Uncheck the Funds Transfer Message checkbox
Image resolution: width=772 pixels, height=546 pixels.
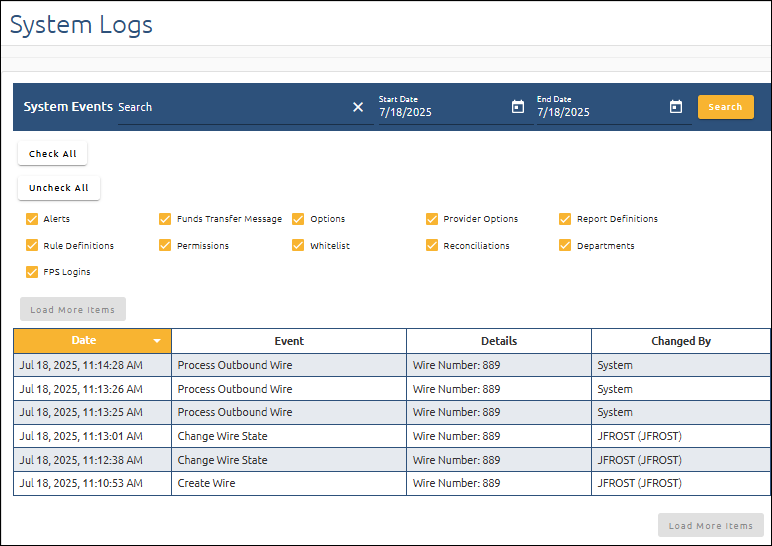pyautogui.click(x=166, y=219)
